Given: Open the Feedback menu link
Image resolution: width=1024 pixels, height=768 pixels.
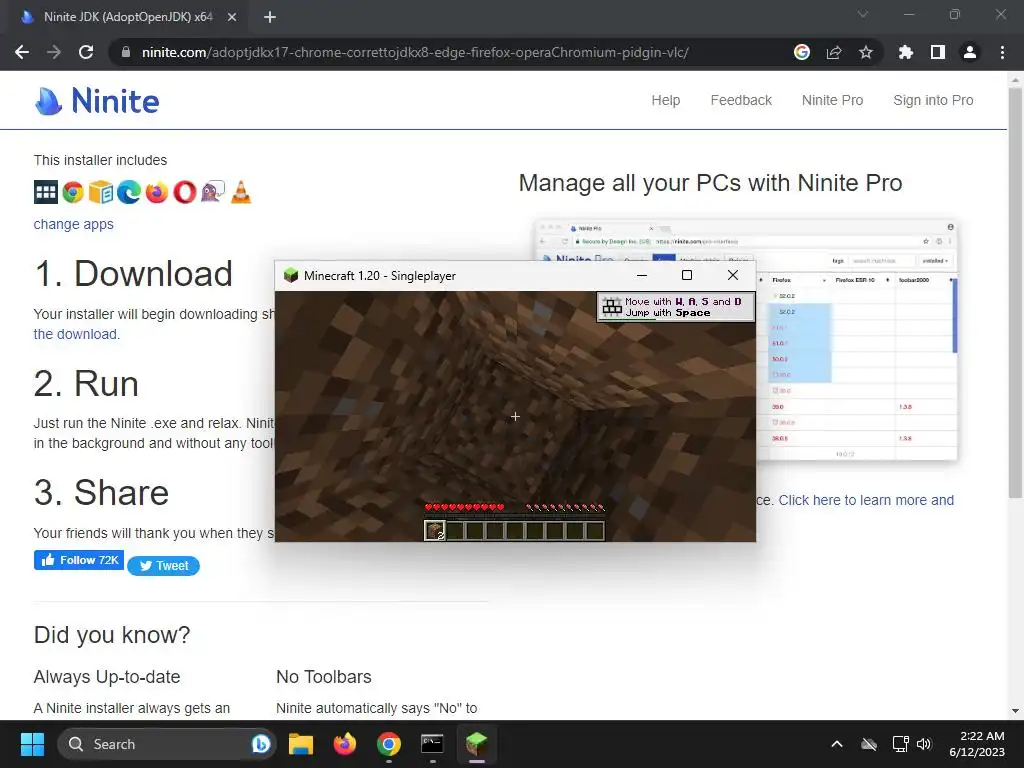Looking at the screenshot, I should coord(741,101).
